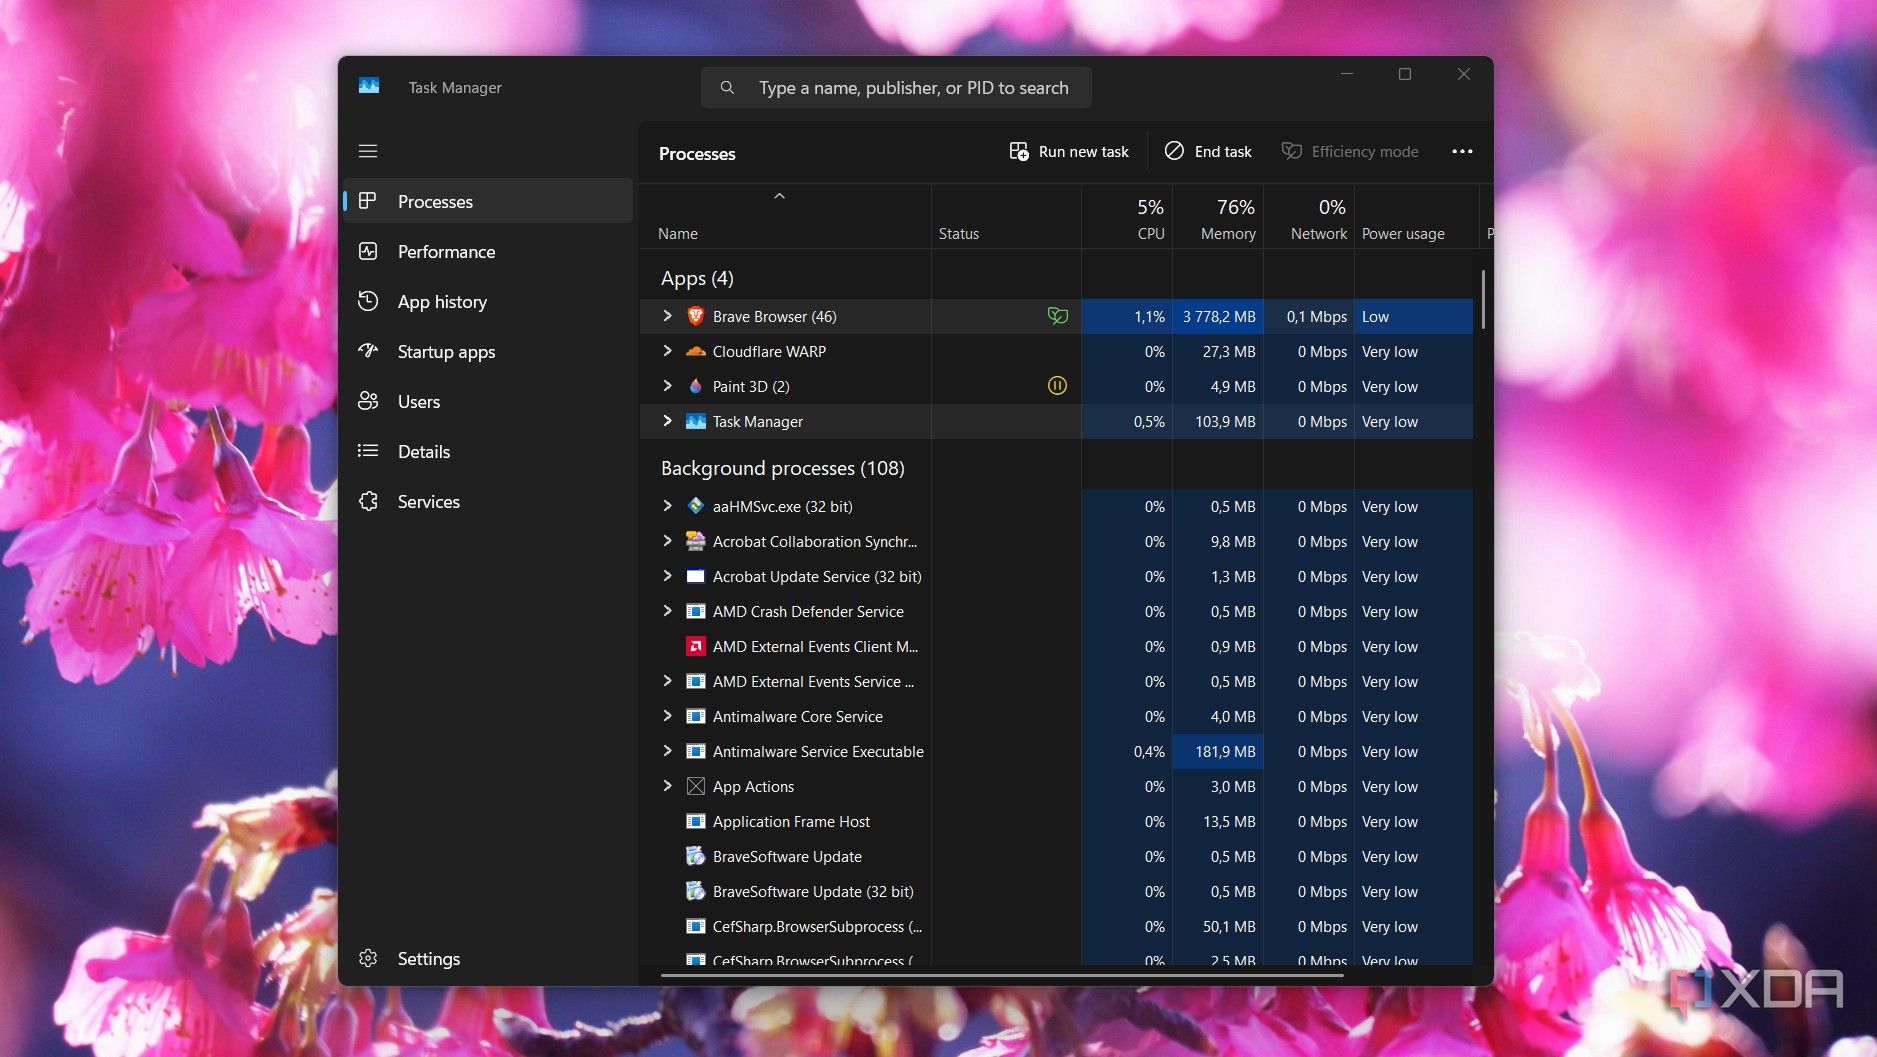The image size is (1877, 1057).
Task: Click the Acrobat Collaboration Synchronizer icon
Action: (x=696, y=541)
